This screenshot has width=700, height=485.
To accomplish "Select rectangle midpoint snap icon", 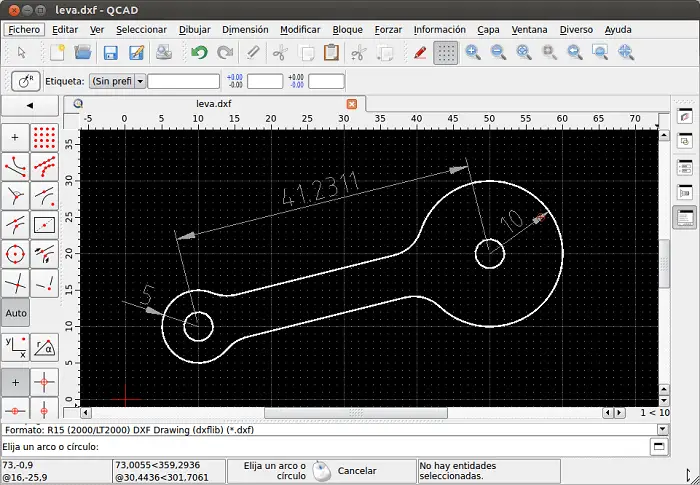I will click(x=44, y=225).
